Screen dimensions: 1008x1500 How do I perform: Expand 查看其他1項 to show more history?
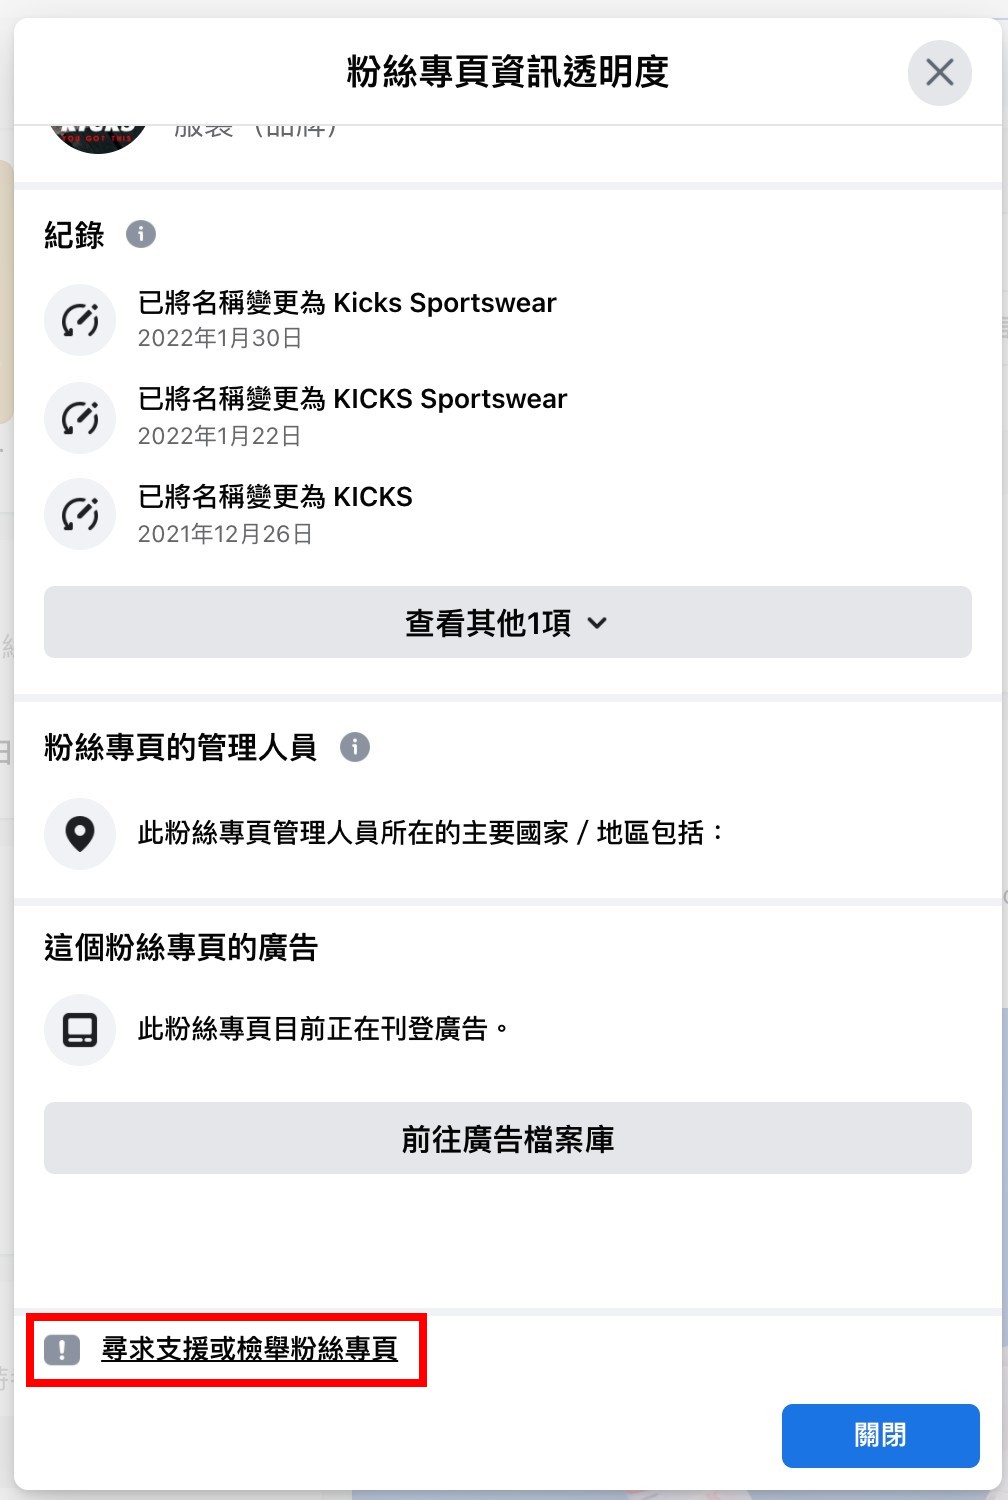click(508, 622)
